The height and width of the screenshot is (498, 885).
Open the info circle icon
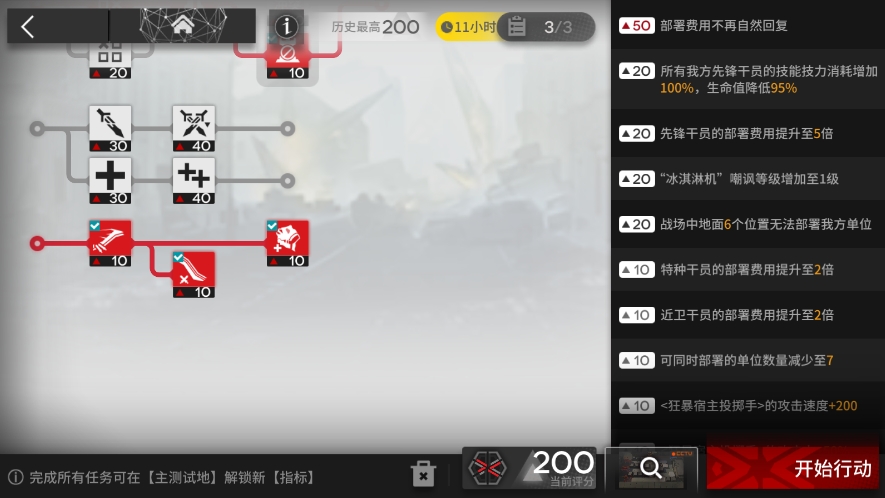point(286,26)
